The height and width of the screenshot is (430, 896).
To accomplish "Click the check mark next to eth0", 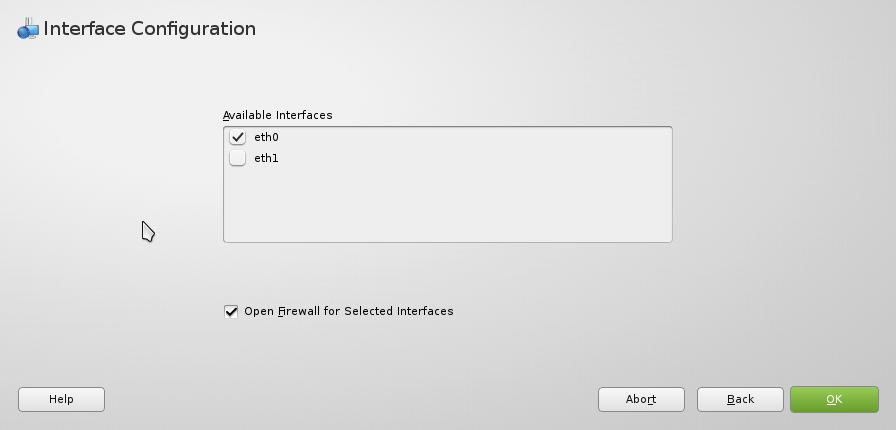I will point(237,137).
